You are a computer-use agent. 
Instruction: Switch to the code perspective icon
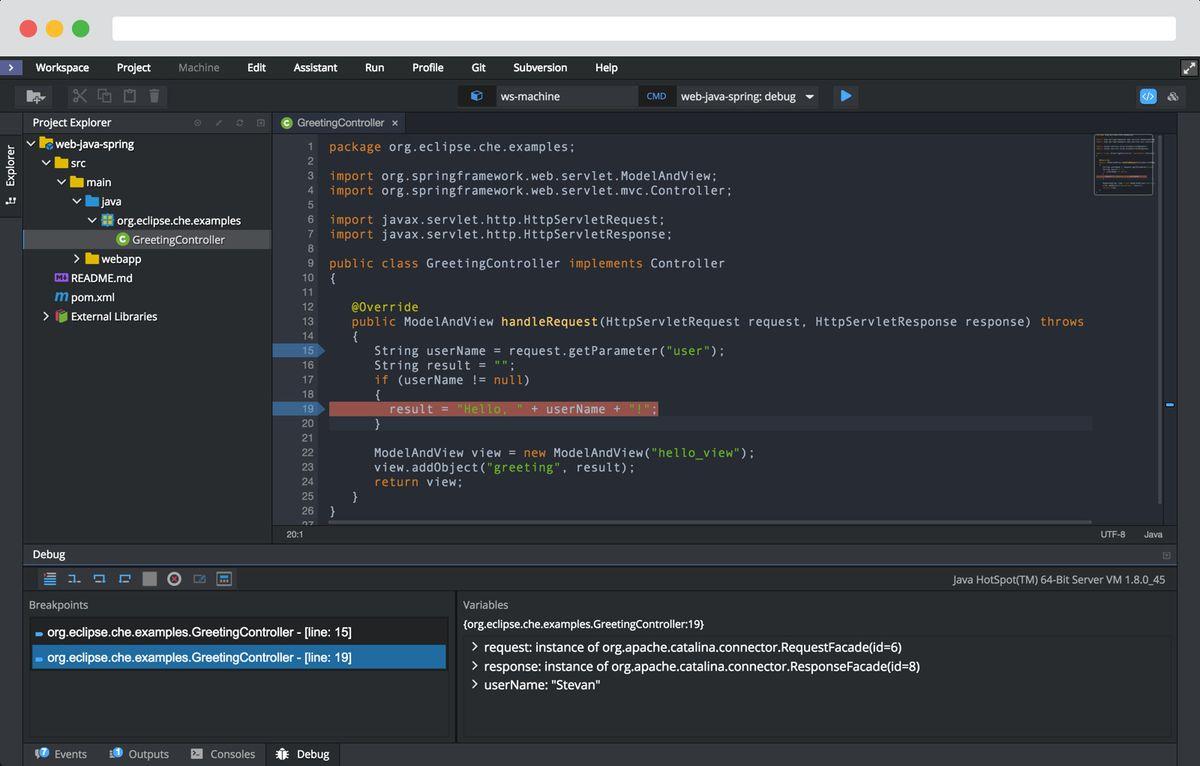coord(1148,96)
